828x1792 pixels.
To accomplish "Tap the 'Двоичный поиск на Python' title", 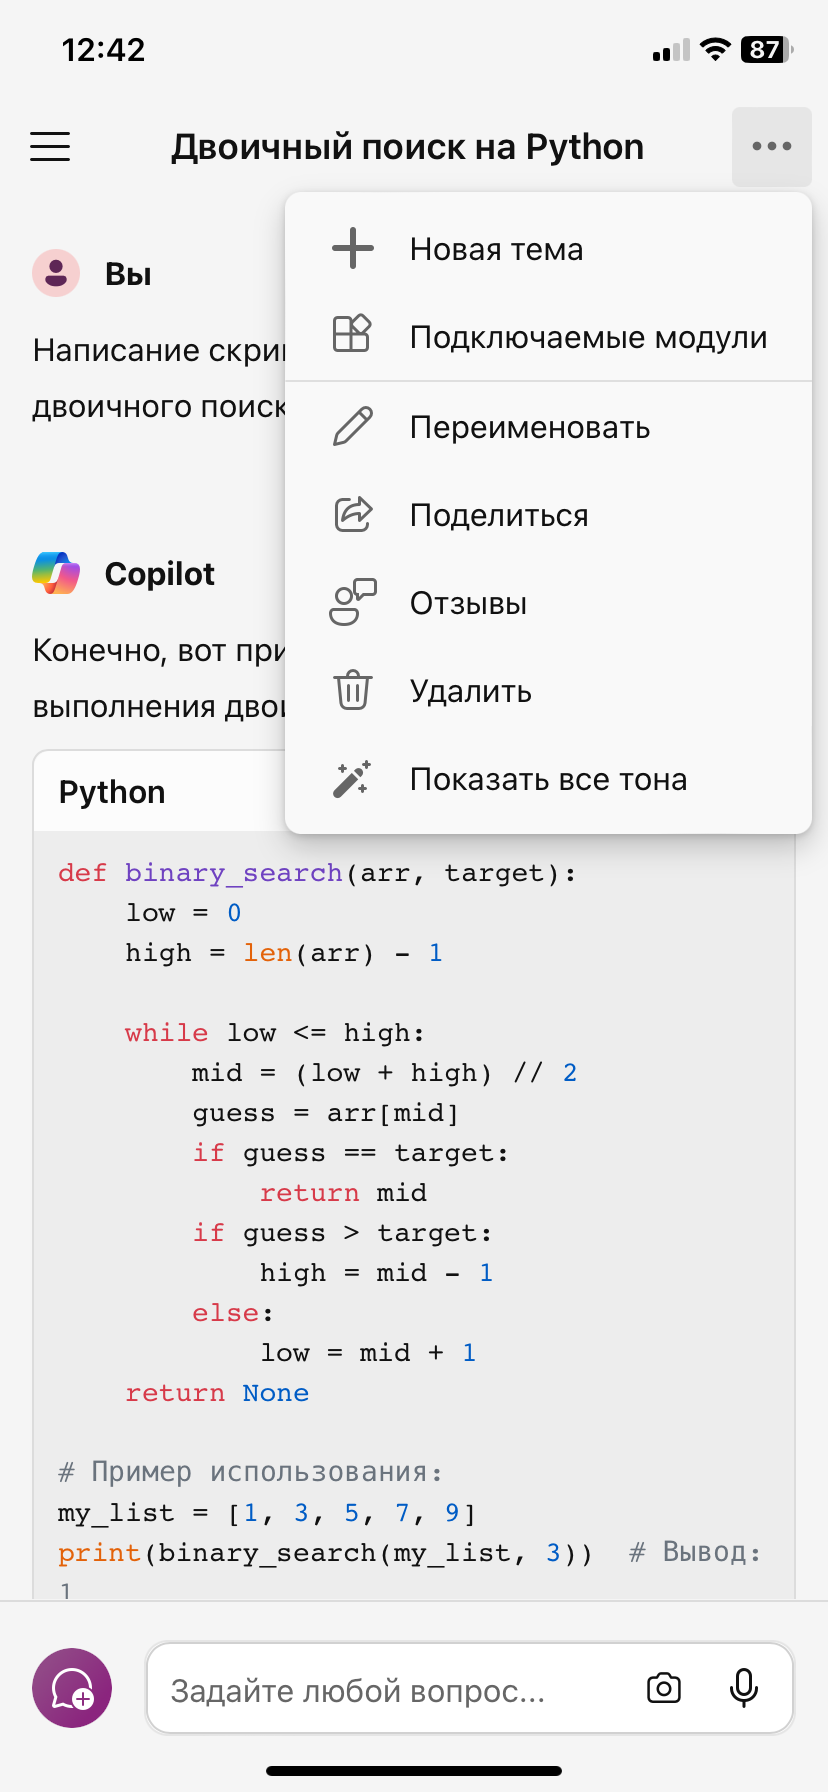I will point(407,147).
